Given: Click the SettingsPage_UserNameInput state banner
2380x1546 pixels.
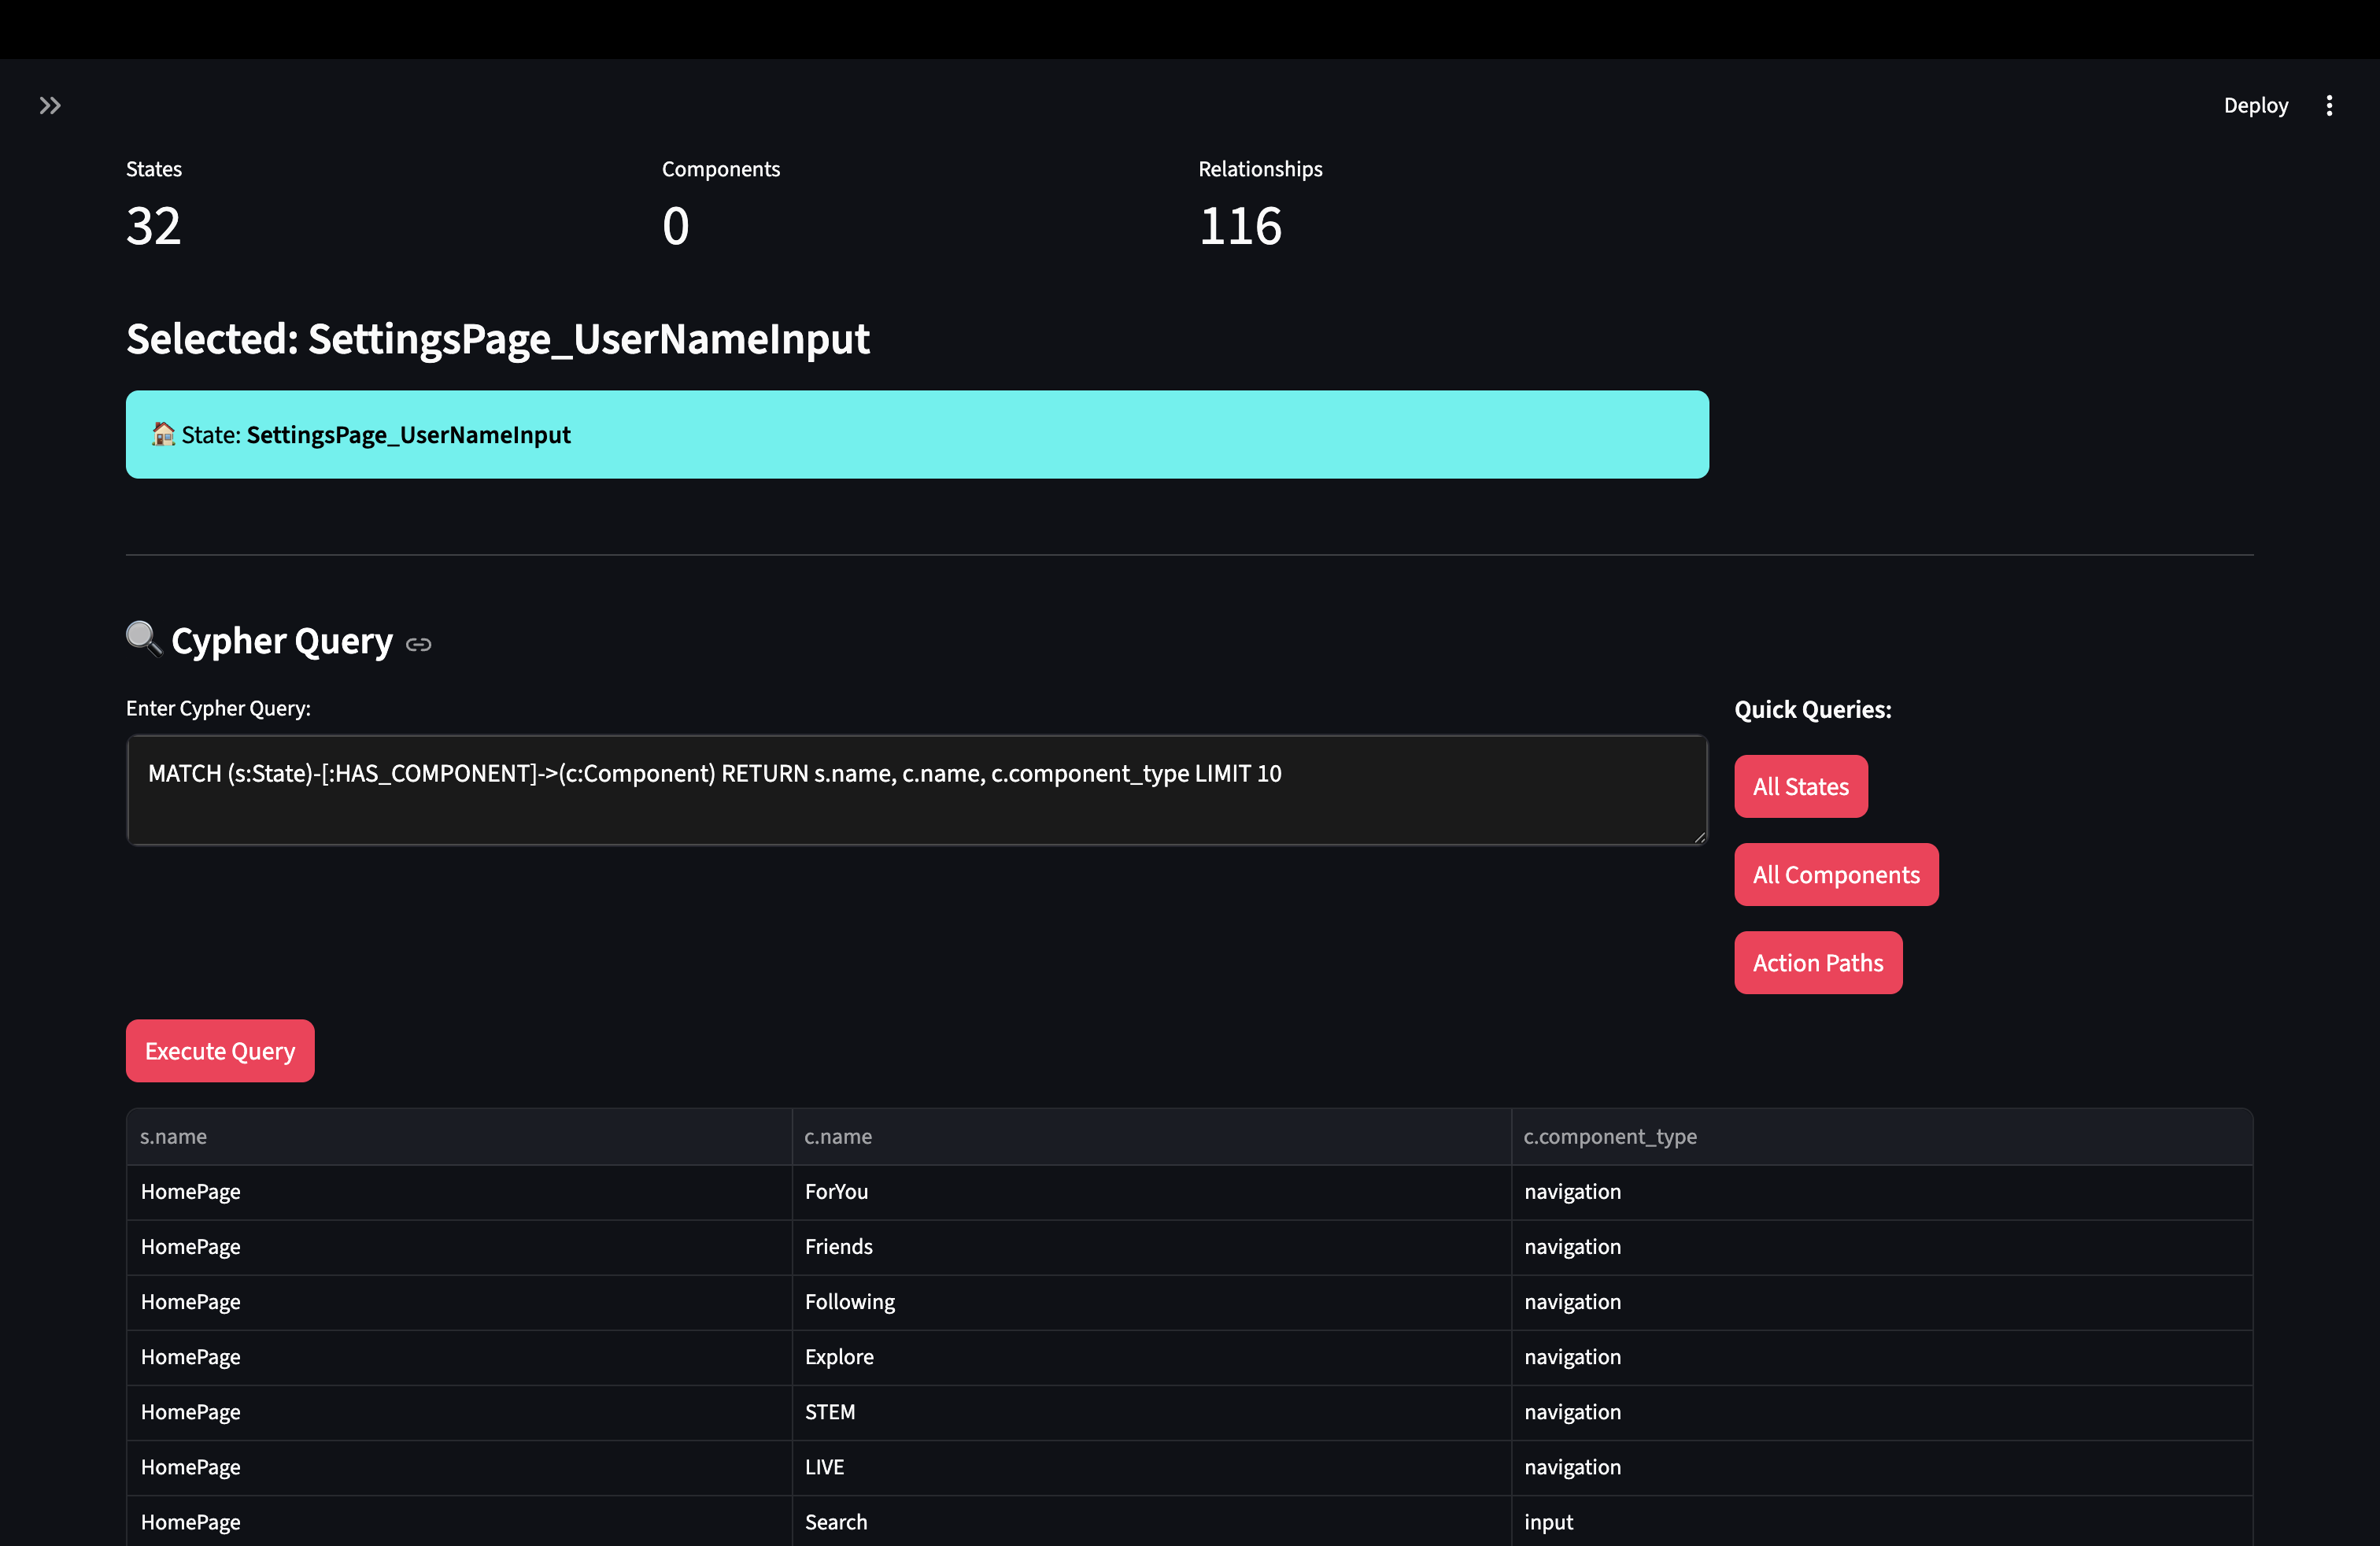Looking at the screenshot, I should click(x=916, y=434).
